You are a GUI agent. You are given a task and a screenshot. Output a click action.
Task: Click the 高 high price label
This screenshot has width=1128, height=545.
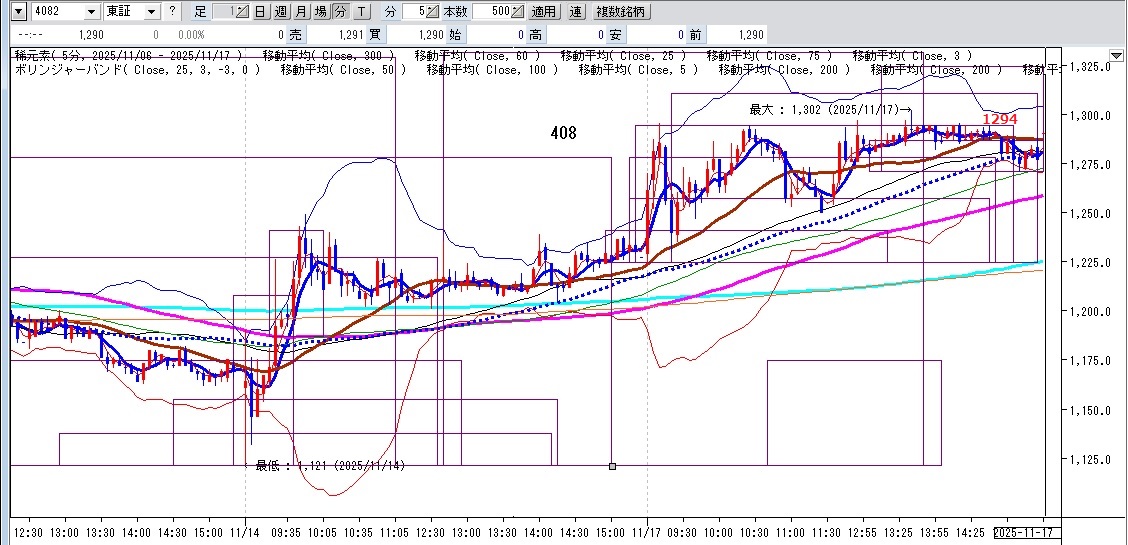(x=535, y=35)
